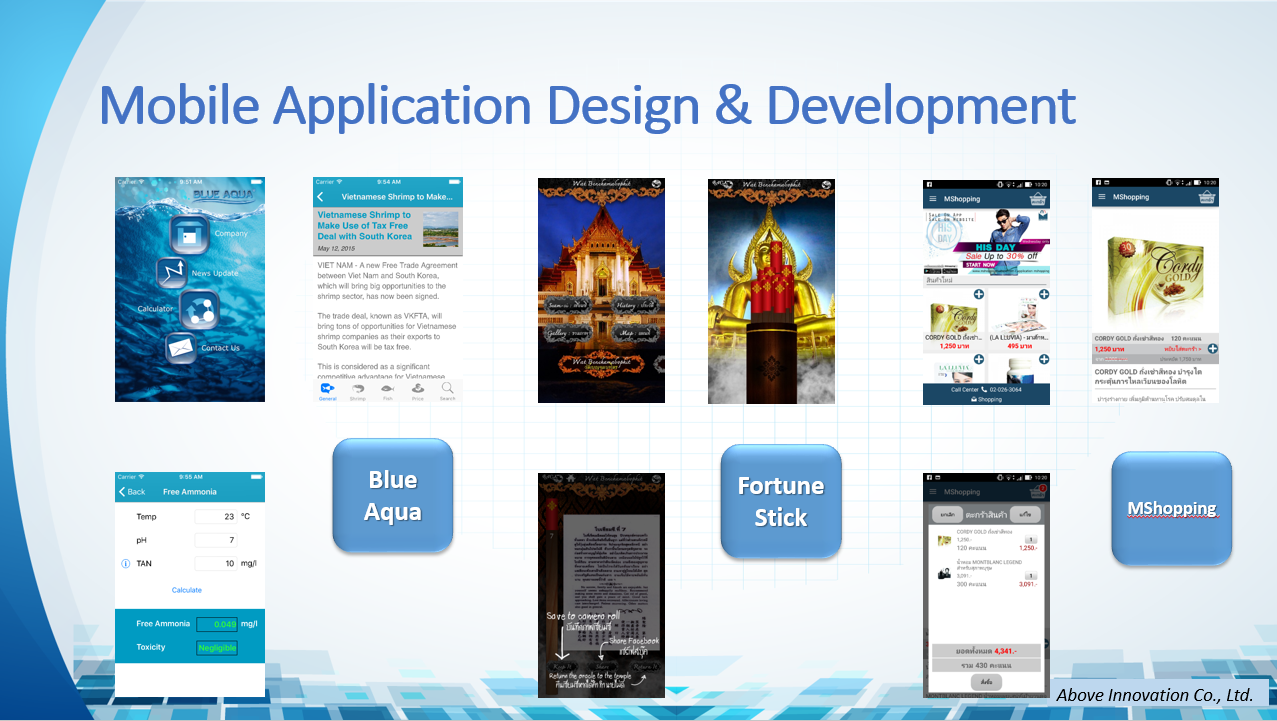Open the Search tab
1277x721 pixels.
(x=447, y=391)
